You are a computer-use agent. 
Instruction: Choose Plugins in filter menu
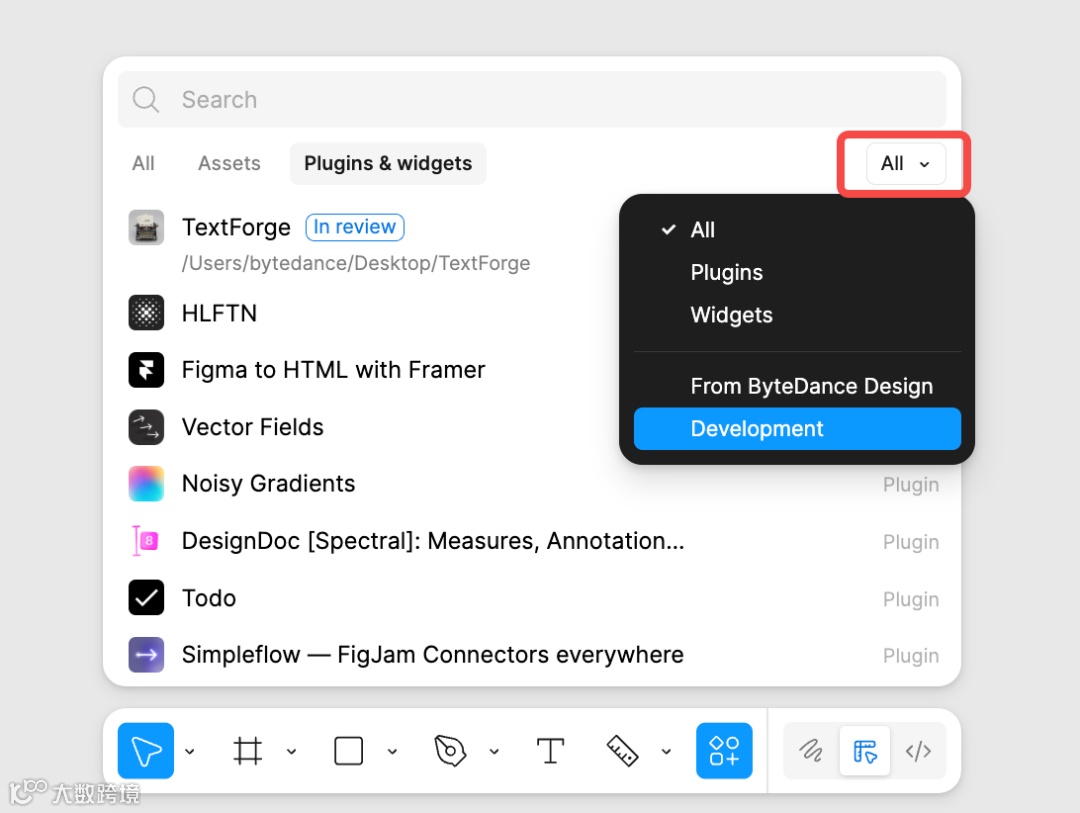pos(797,273)
